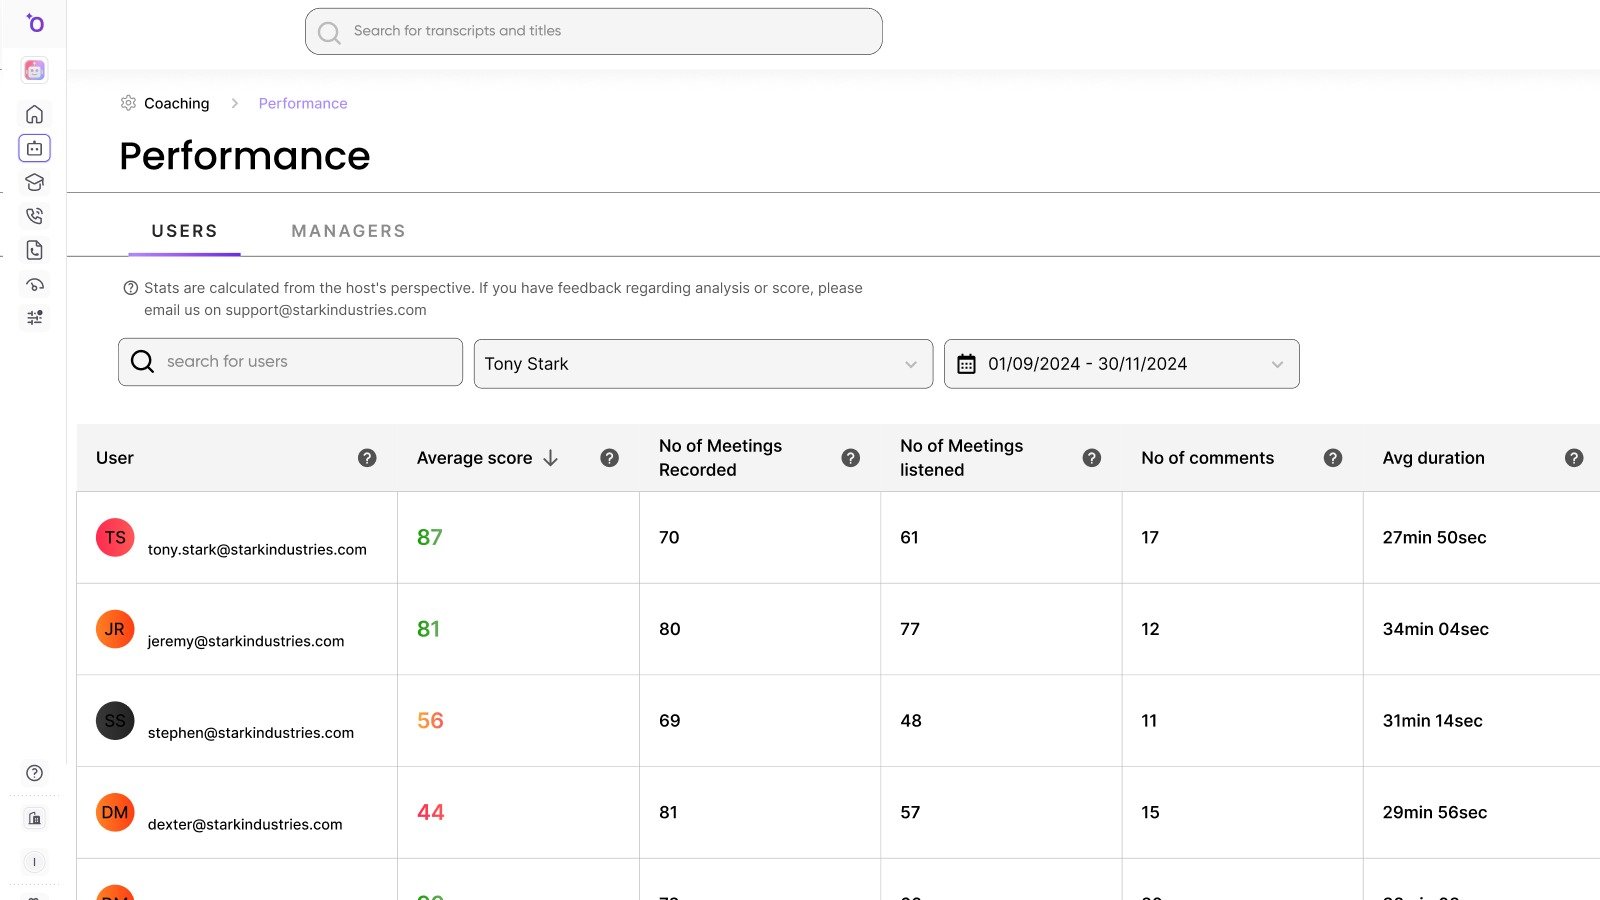Click the Coaching breadcrumb link
Screen dimensions: 1600x900
coord(176,103)
